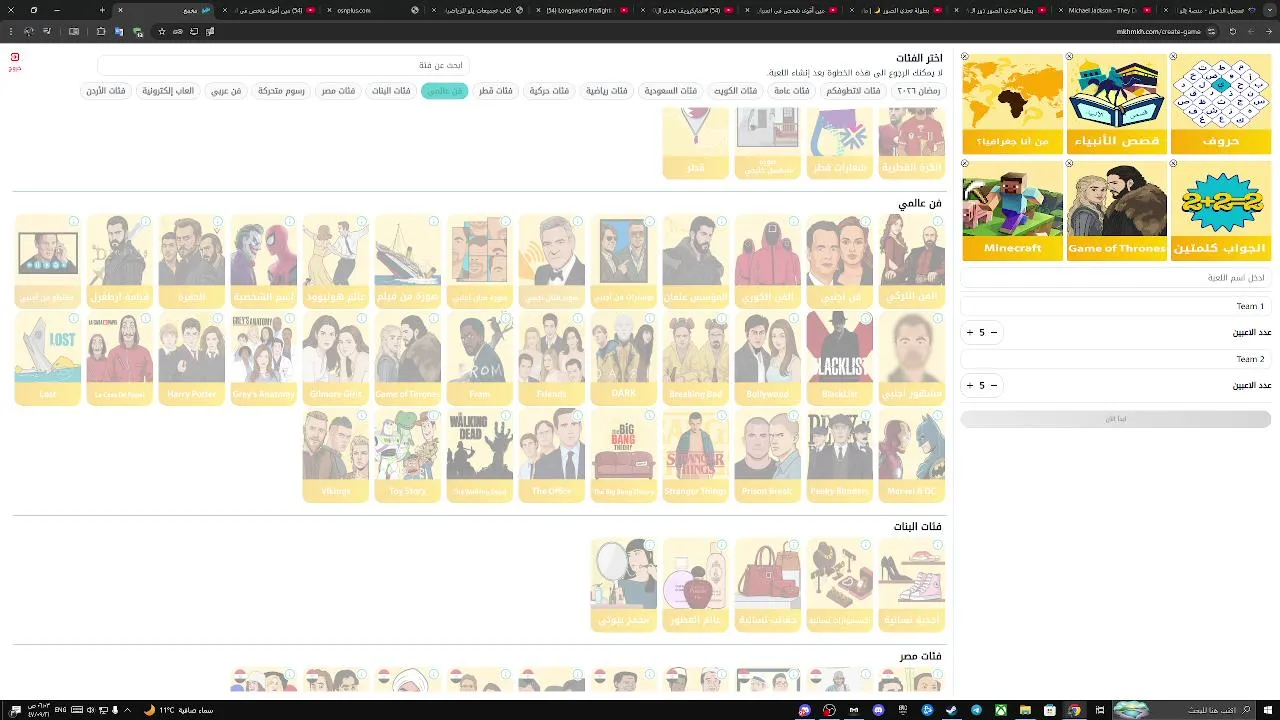The height and width of the screenshot is (720, 1280).
Task: Choose the Friends category card
Action: click(551, 358)
